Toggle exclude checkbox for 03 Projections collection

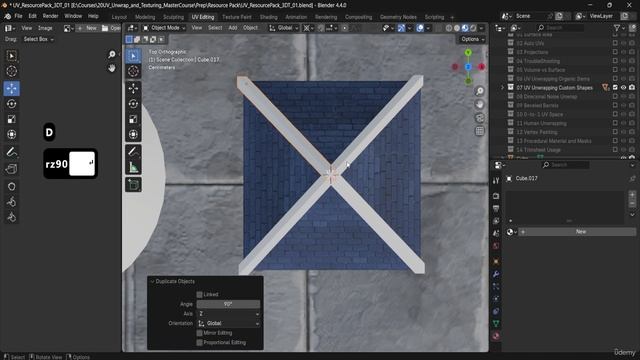pos(615,52)
